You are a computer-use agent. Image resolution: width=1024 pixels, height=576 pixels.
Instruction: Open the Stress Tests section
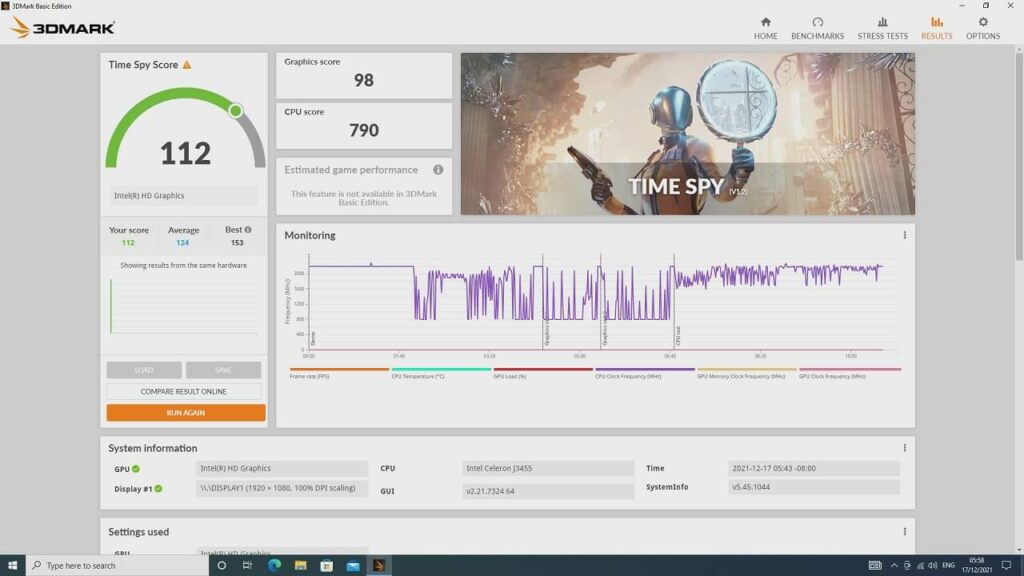pyautogui.click(x=882, y=28)
